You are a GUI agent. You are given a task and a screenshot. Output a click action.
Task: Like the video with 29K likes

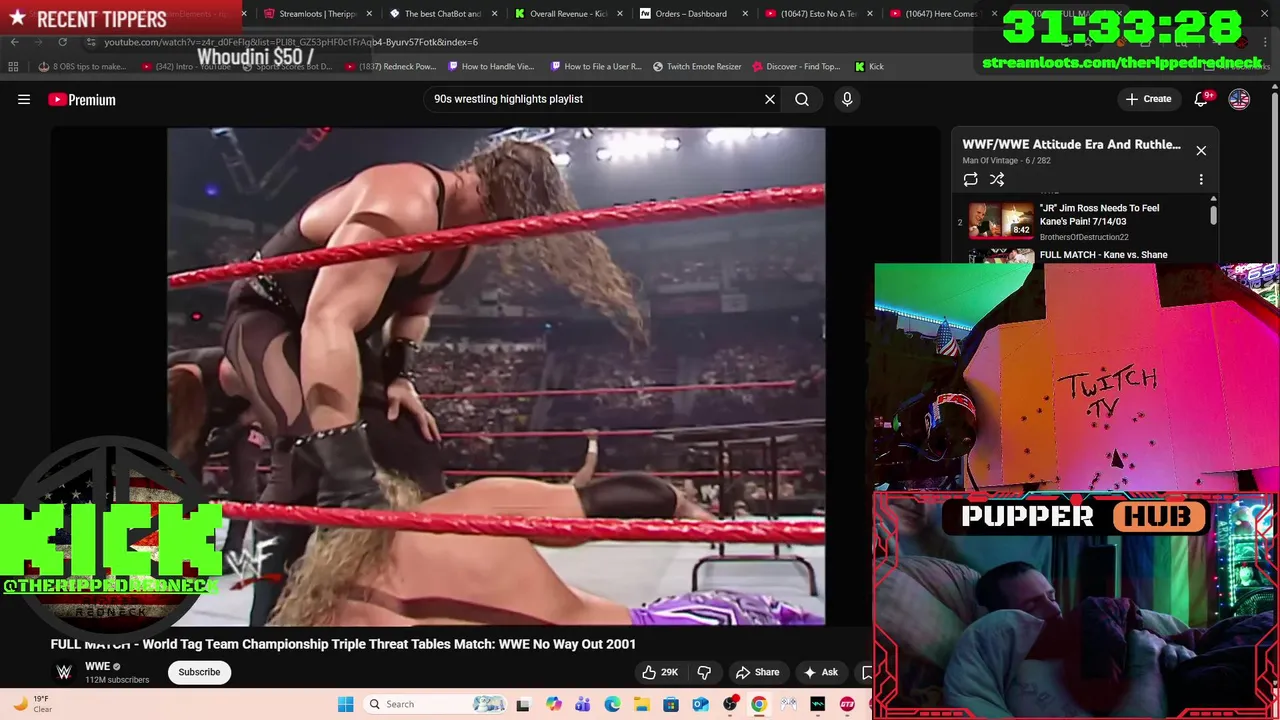point(660,672)
